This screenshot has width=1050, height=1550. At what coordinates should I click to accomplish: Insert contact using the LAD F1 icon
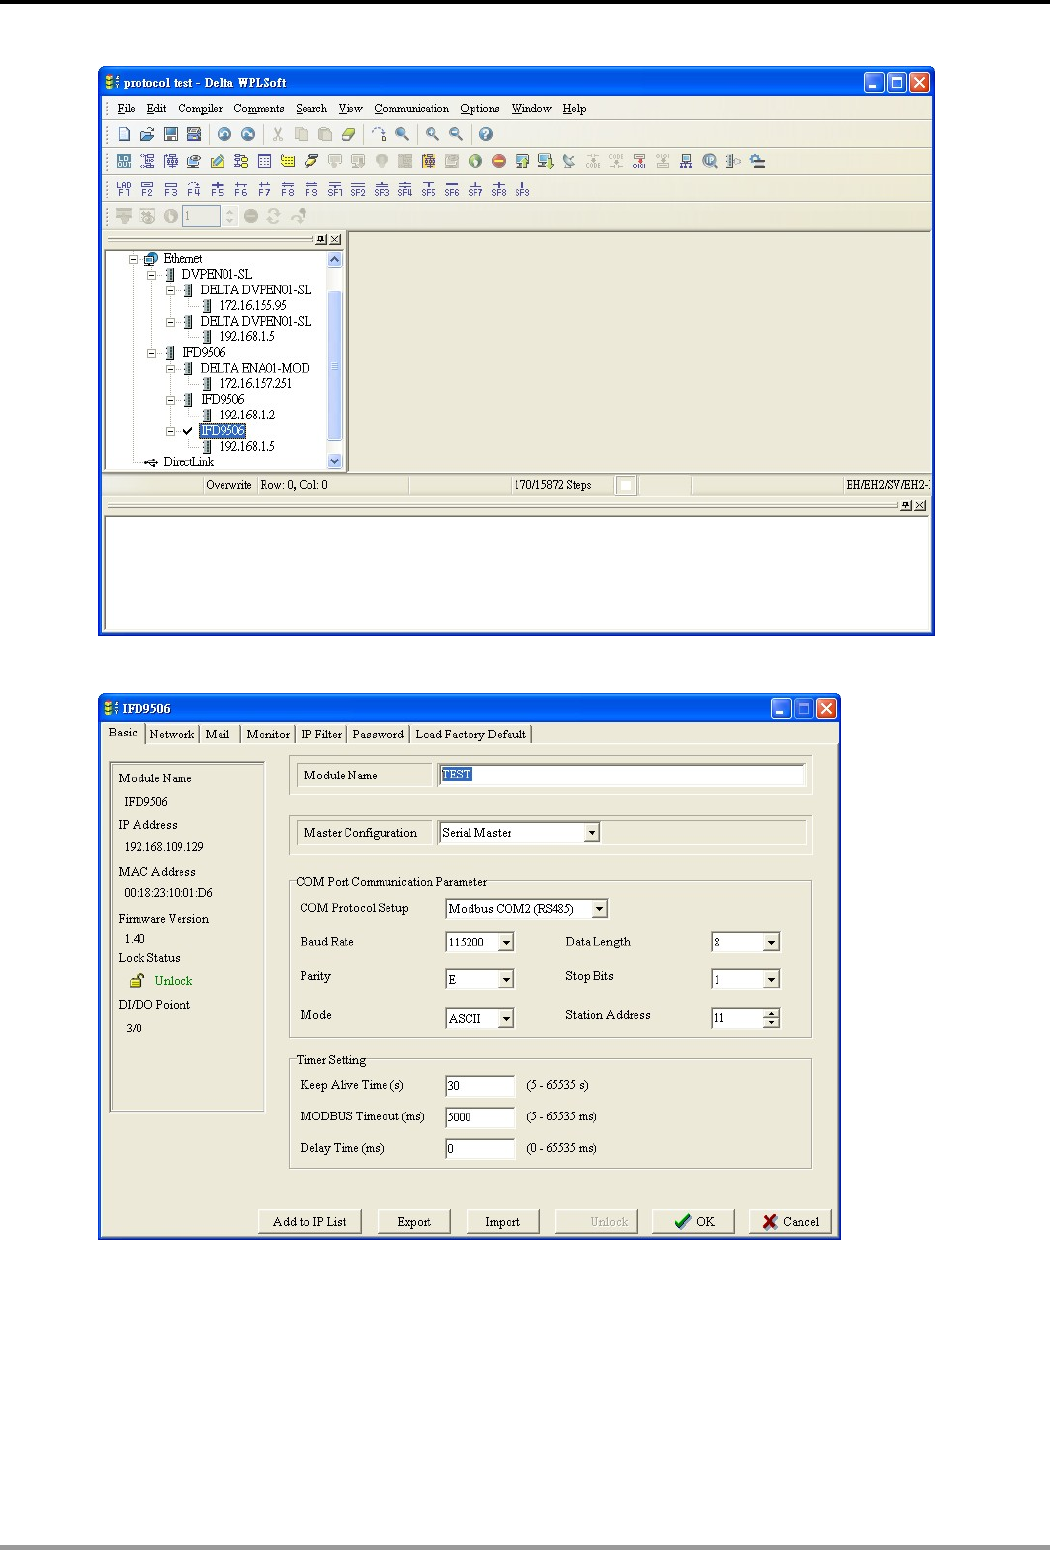coord(124,188)
